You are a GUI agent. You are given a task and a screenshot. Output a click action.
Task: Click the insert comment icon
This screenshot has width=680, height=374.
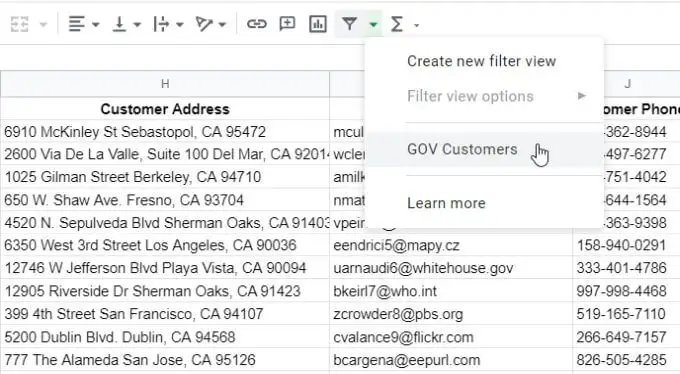coord(287,24)
